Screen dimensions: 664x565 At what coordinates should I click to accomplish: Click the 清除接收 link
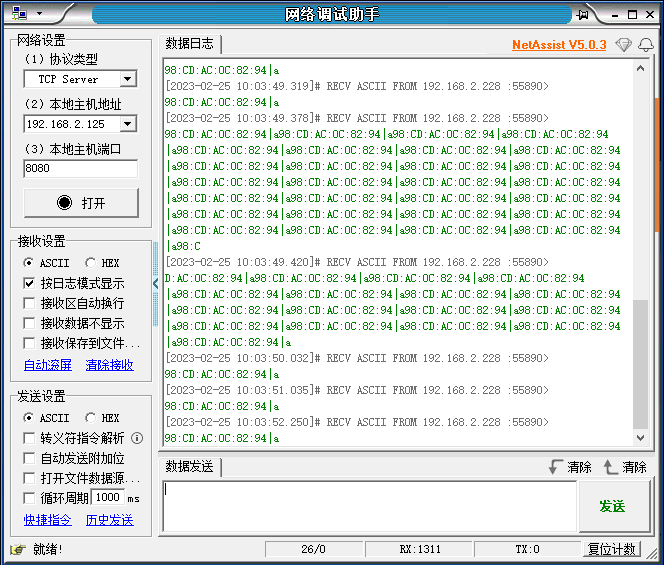(110, 365)
